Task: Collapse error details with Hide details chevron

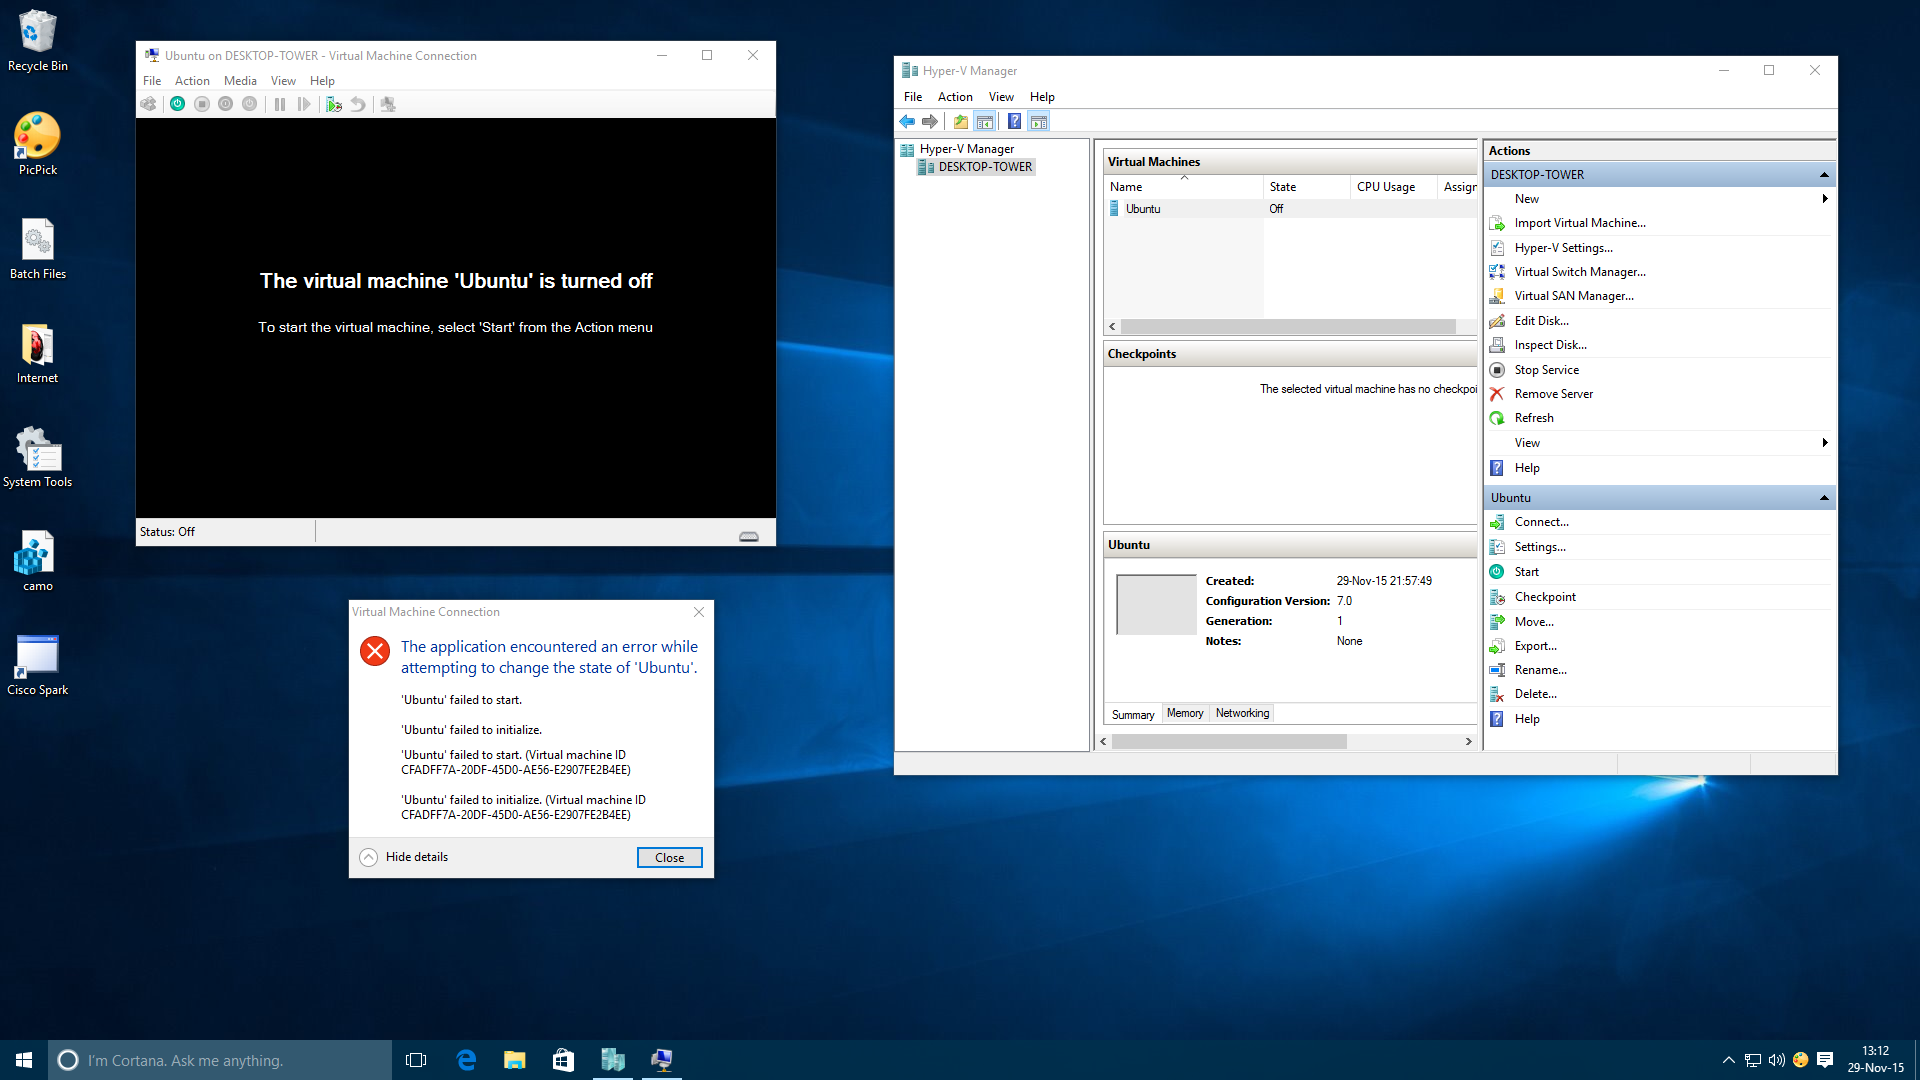Action: point(369,857)
